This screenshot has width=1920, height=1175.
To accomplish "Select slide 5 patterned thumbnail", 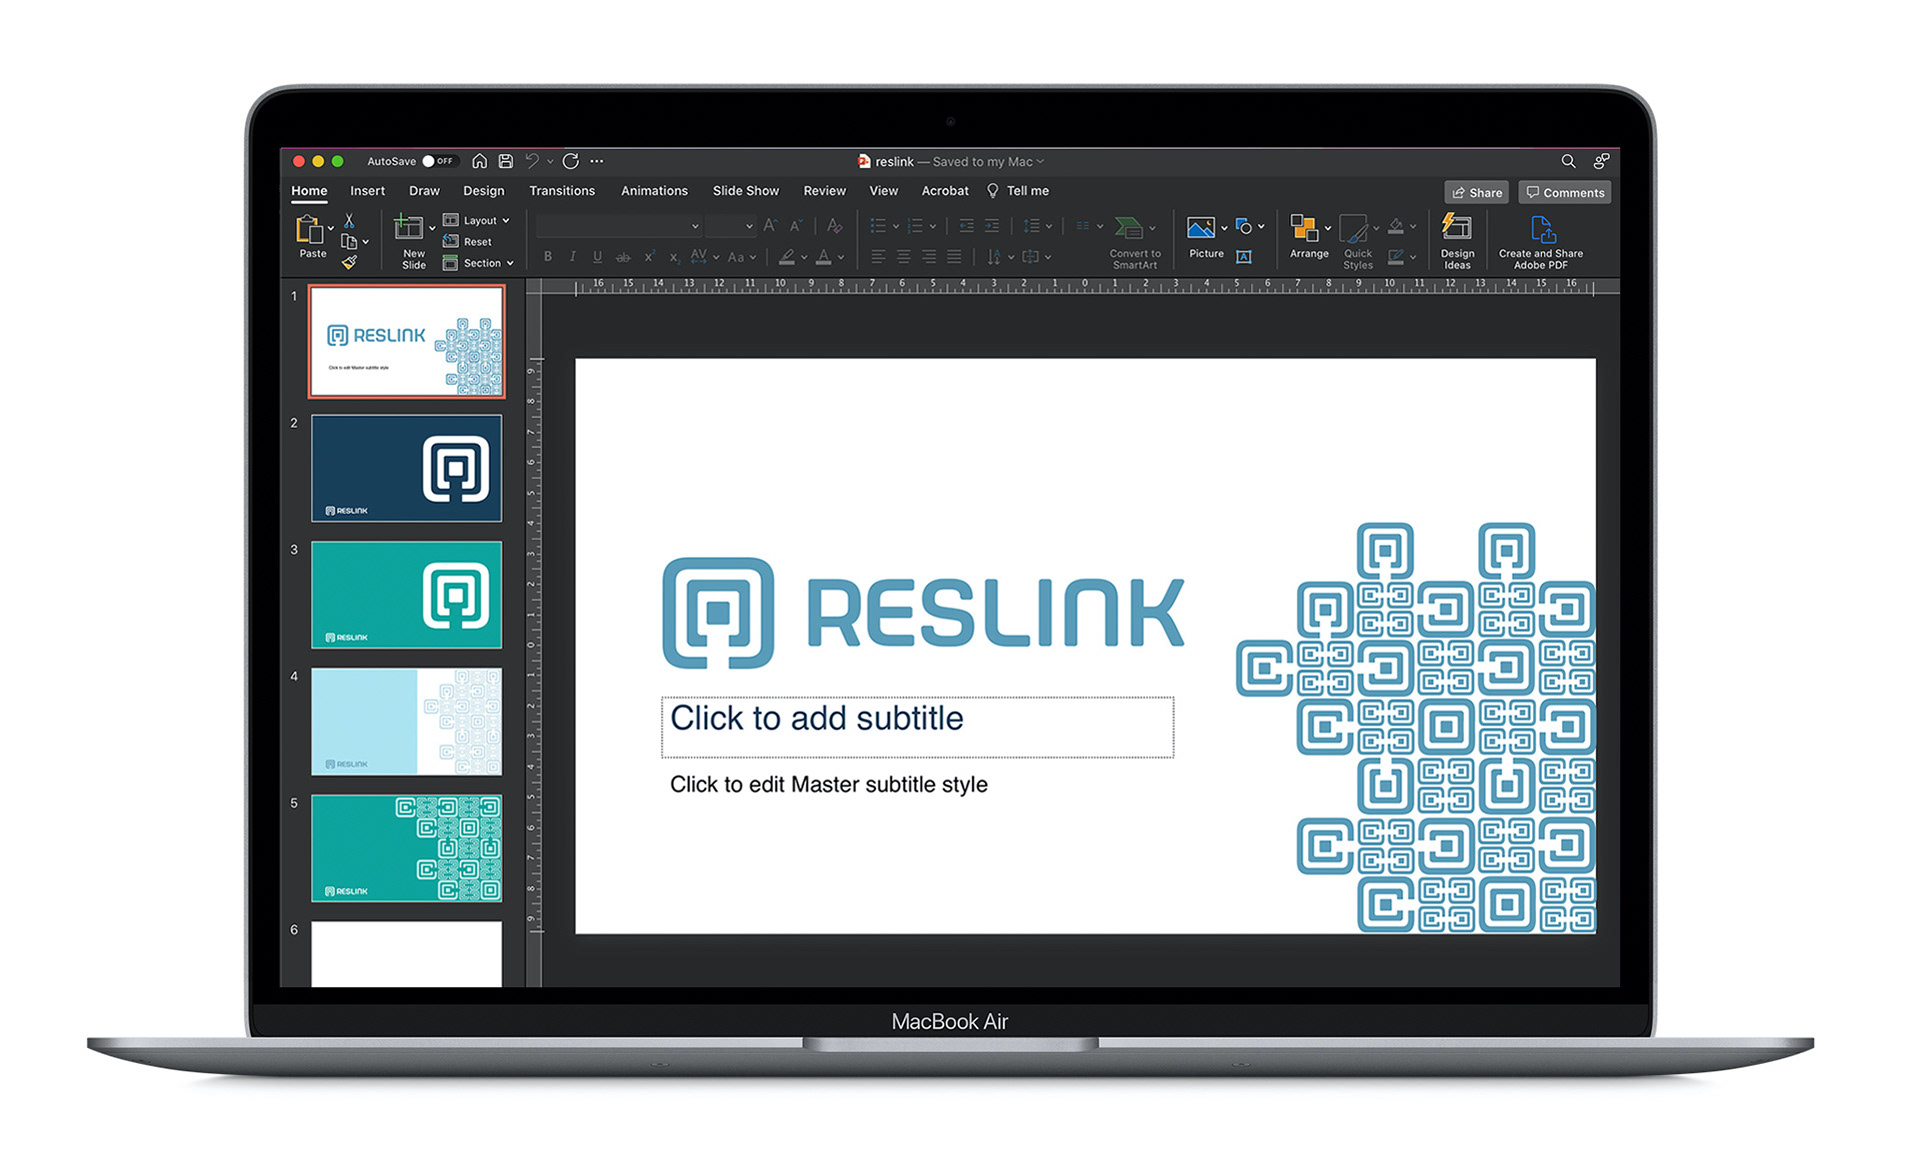I will tap(406, 848).
